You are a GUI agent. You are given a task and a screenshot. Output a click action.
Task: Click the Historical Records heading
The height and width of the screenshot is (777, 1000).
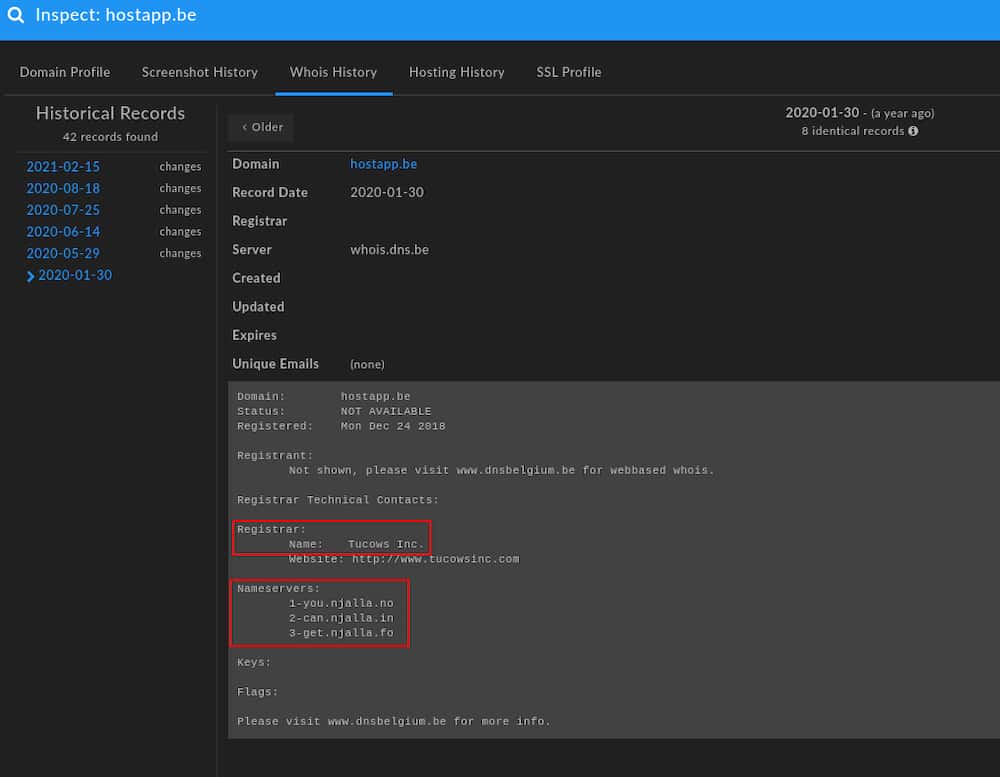(110, 113)
